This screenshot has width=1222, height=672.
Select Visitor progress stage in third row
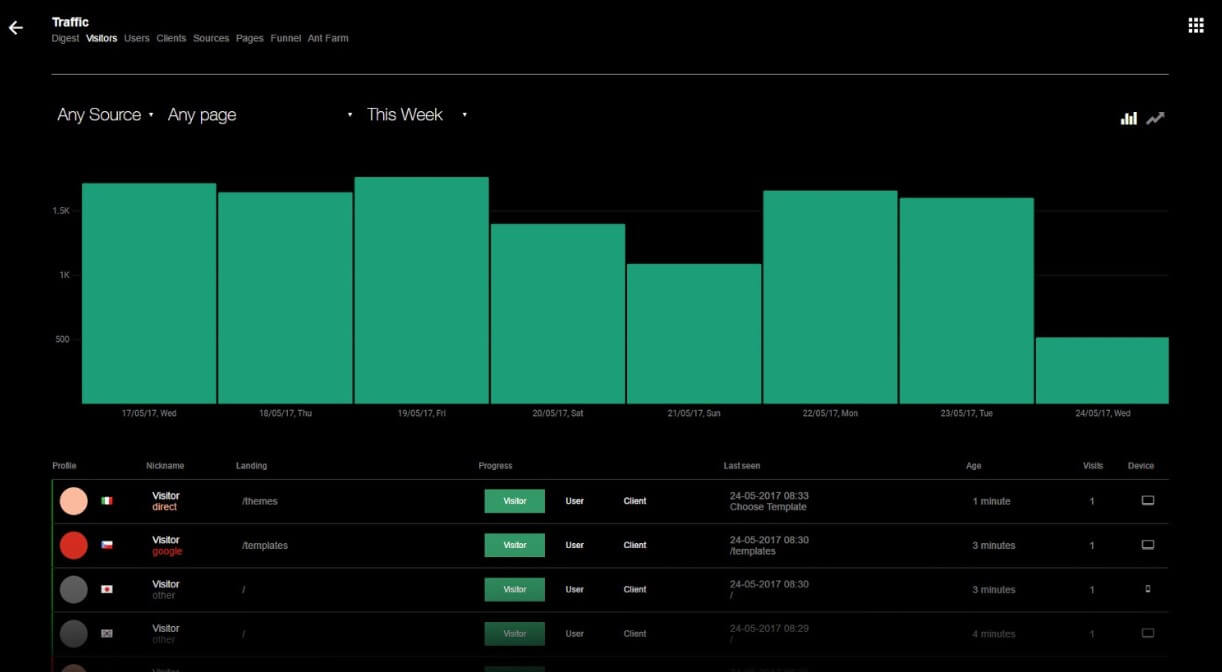(514, 589)
